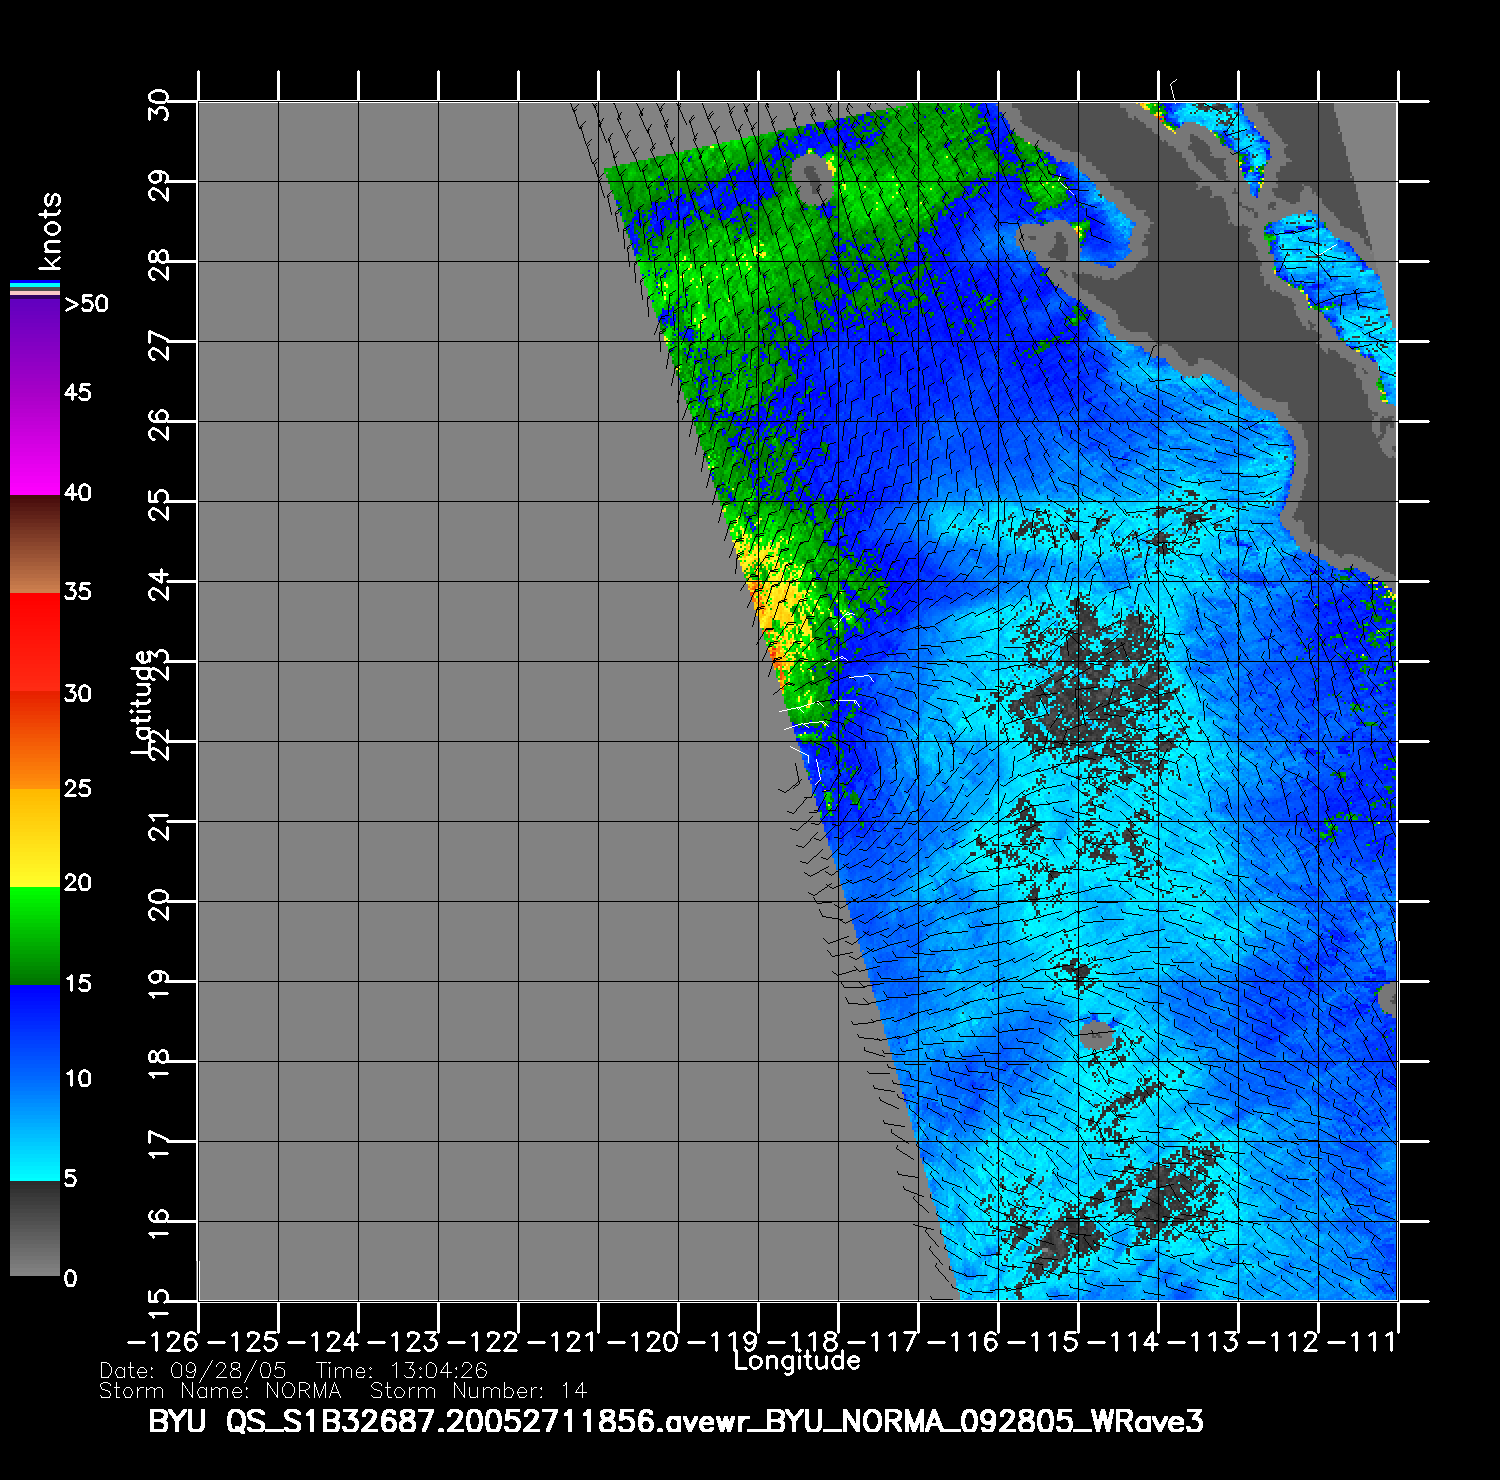This screenshot has height=1480, width=1500.
Task: Click the BYU QS filename title at bottom
Action: coord(675,1421)
